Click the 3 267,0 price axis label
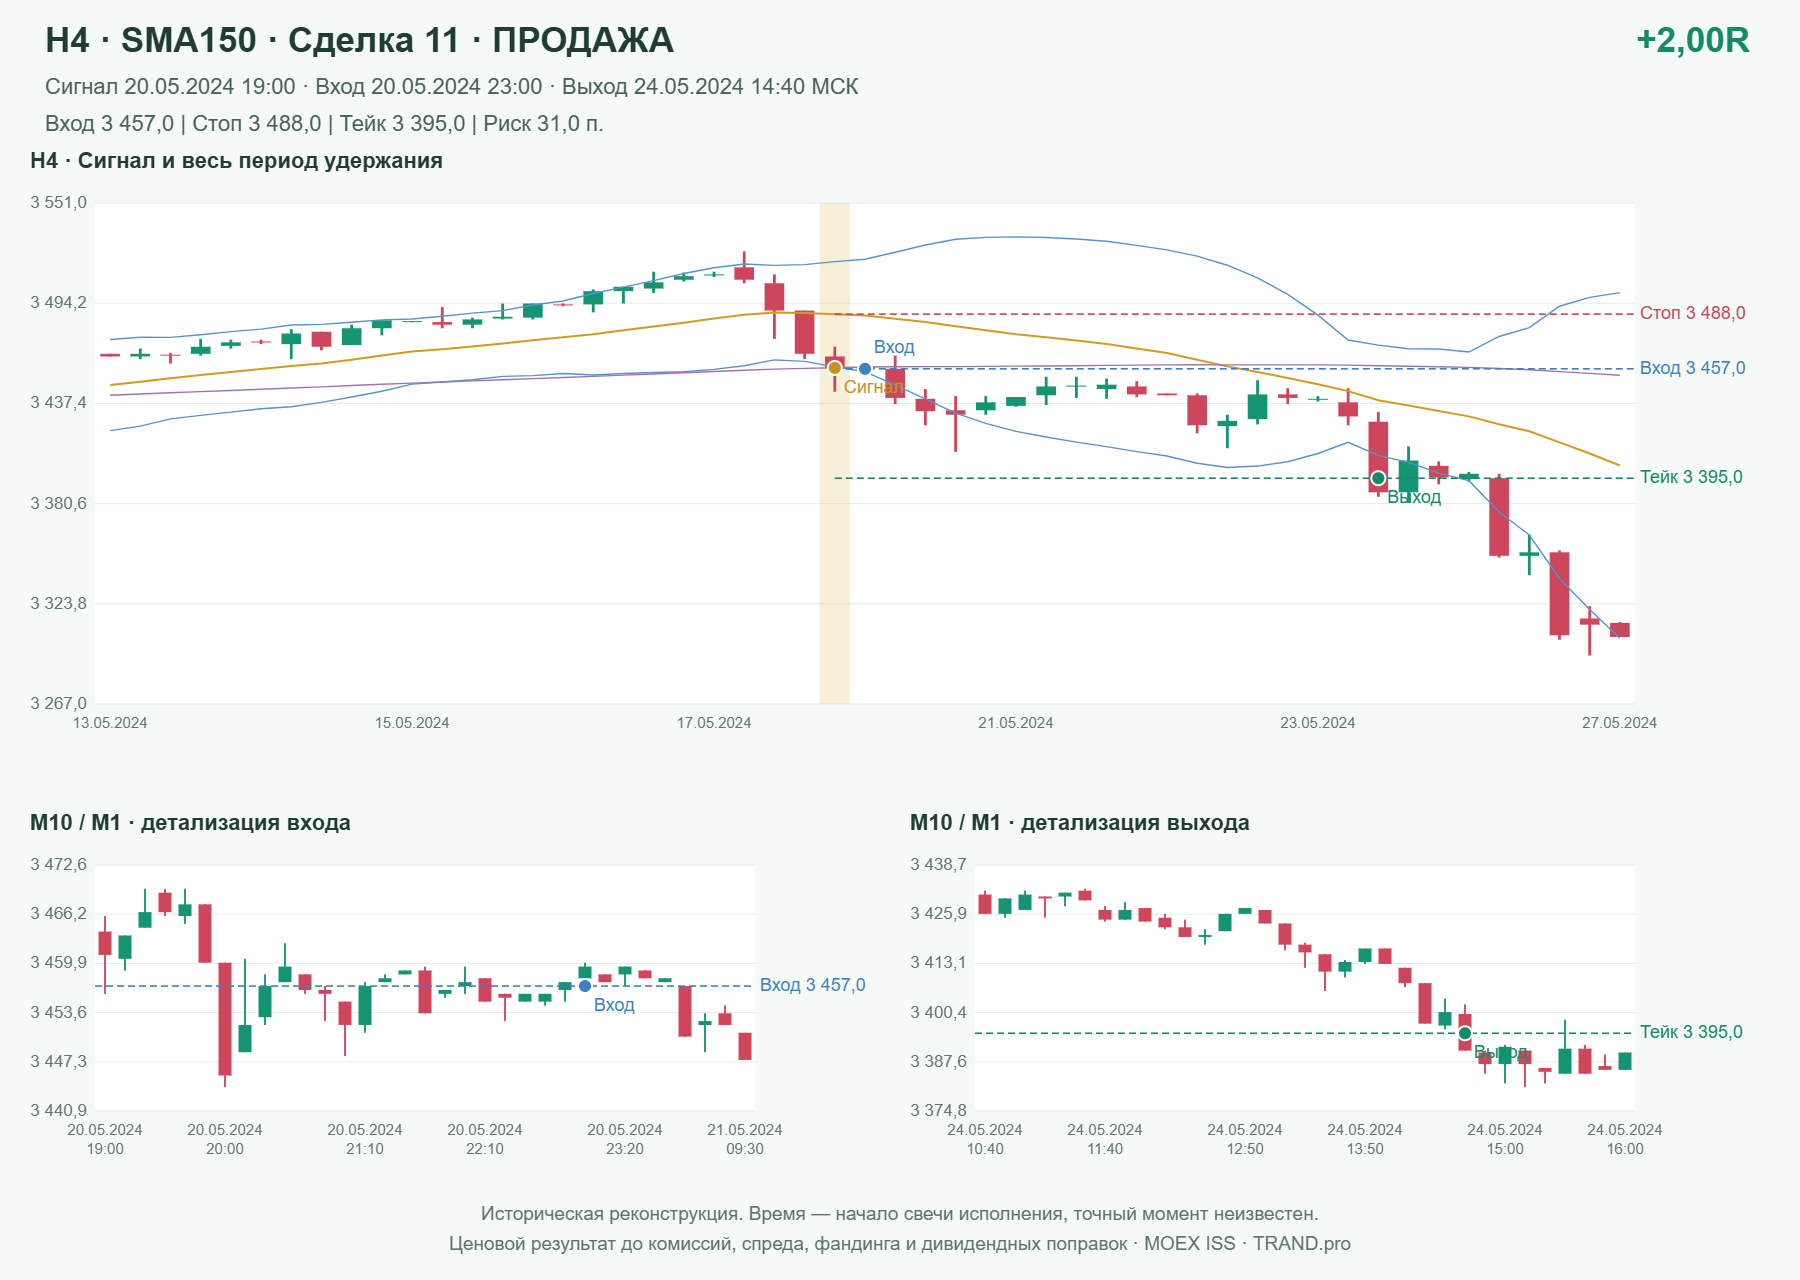The width and height of the screenshot is (1800, 1280). click(x=59, y=704)
